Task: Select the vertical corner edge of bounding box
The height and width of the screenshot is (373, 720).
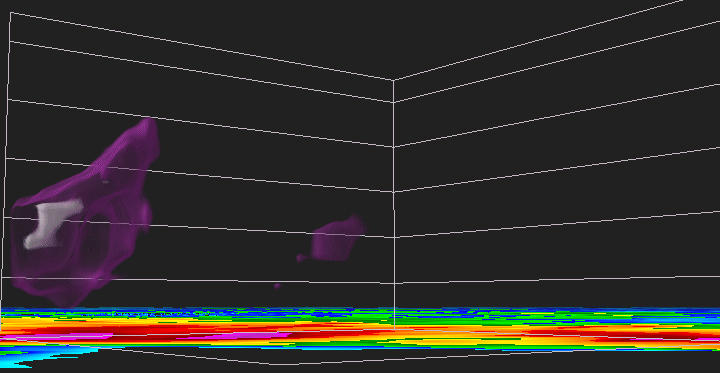Action: click(x=394, y=204)
